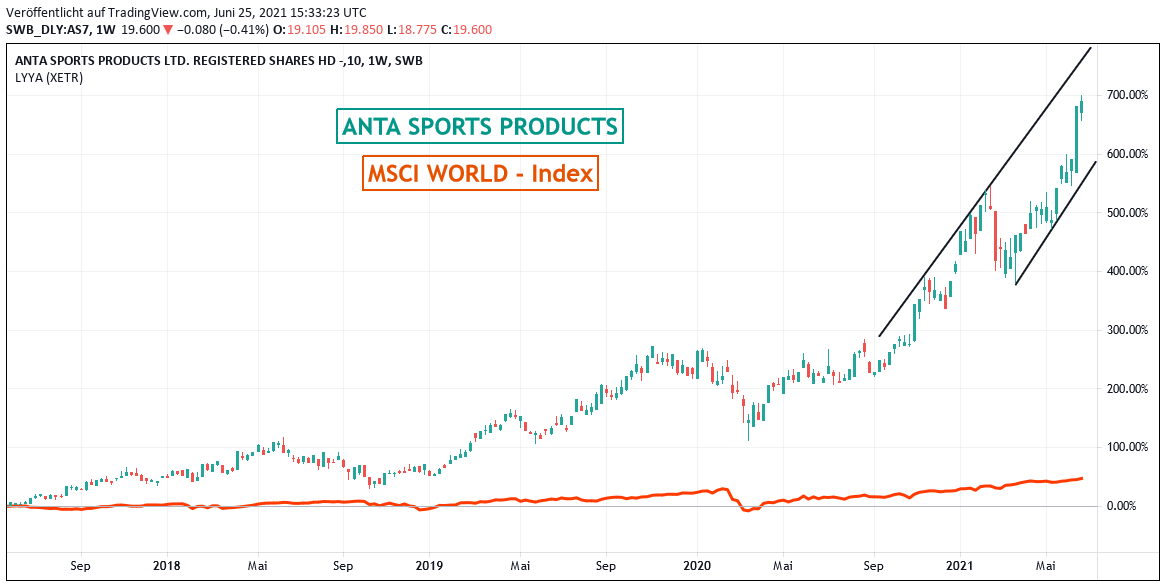Select the orange 'MSCI WORLD - Index' text box
The height and width of the screenshot is (587, 1166).
point(480,173)
